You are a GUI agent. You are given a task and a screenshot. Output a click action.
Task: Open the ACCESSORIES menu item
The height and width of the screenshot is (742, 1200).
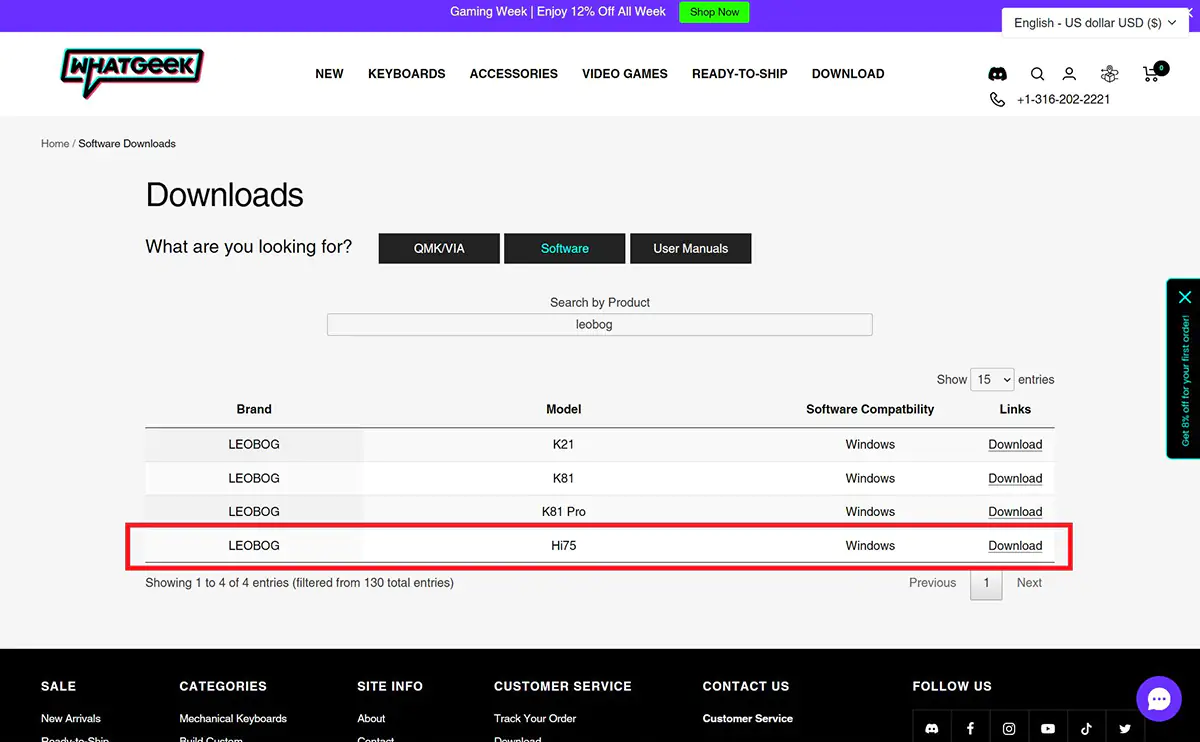(x=514, y=74)
